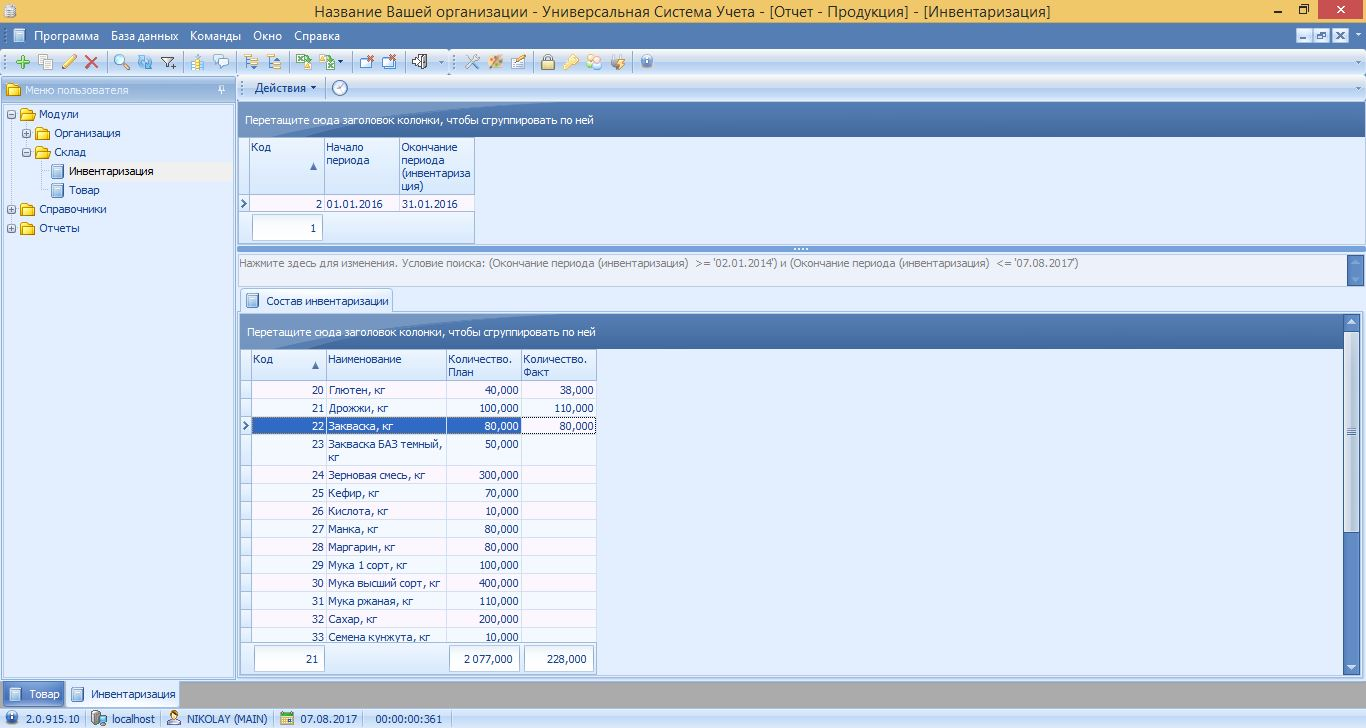Viewport: 1366px width, 728px height.
Task: Open the Окно menu
Action: tap(268, 36)
